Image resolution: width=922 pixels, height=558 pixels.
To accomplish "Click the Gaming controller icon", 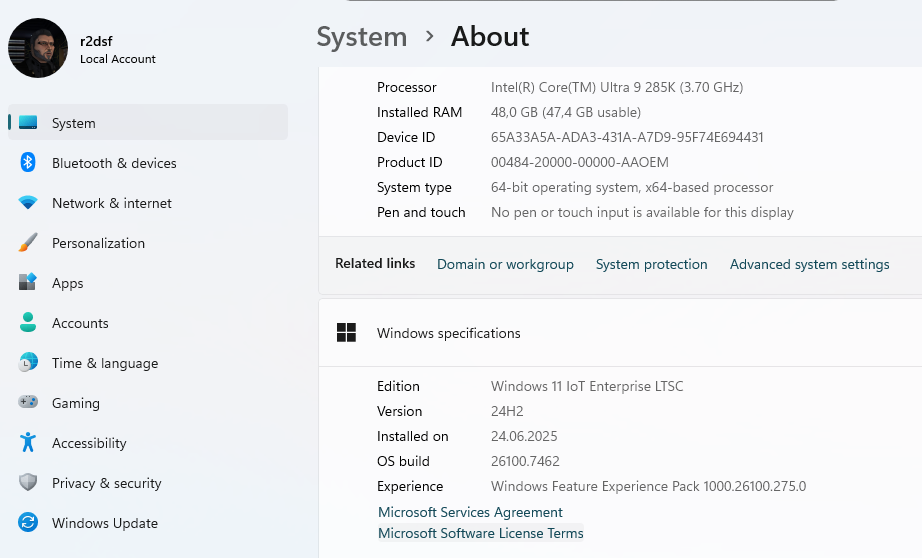I will click(x=28, y=403).
